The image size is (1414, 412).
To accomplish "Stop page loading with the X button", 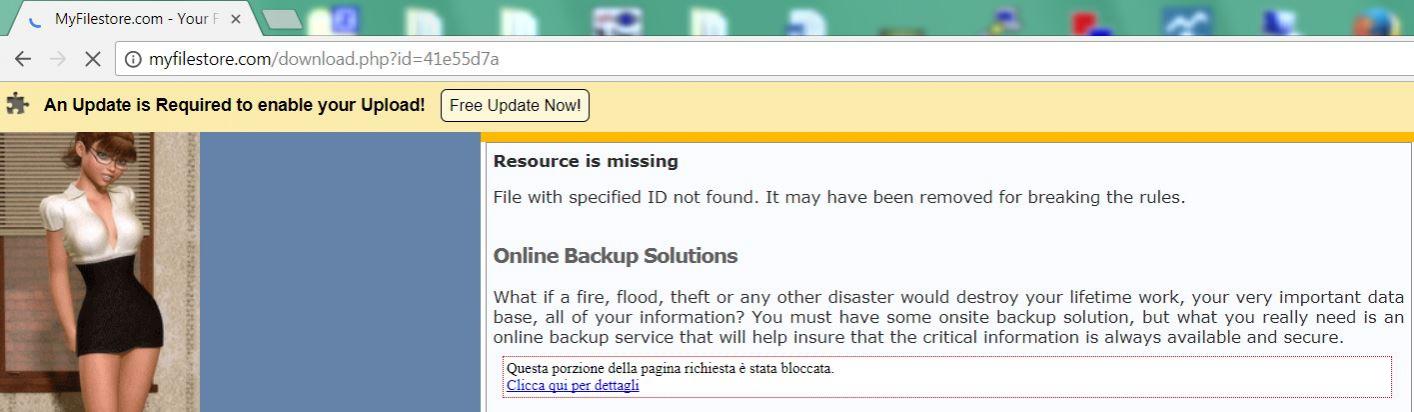I will (x=92, y=59).
